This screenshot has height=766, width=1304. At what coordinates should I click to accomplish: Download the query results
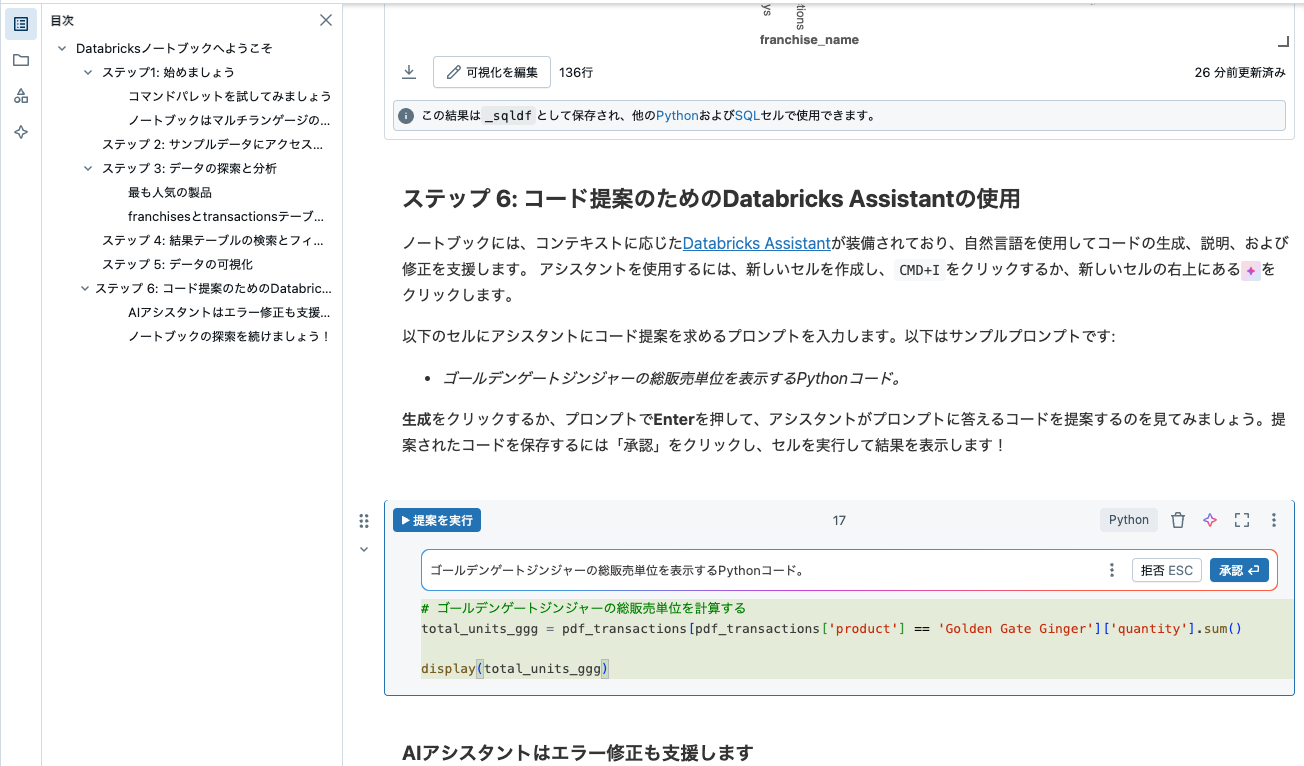(x=409, y=72)
